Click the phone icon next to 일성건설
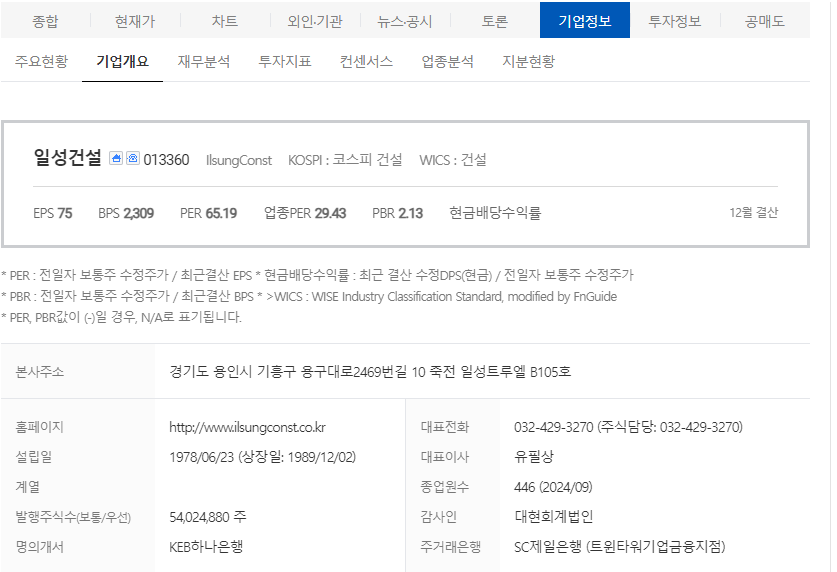Viewport: 837px width, 572px height. 133,158
